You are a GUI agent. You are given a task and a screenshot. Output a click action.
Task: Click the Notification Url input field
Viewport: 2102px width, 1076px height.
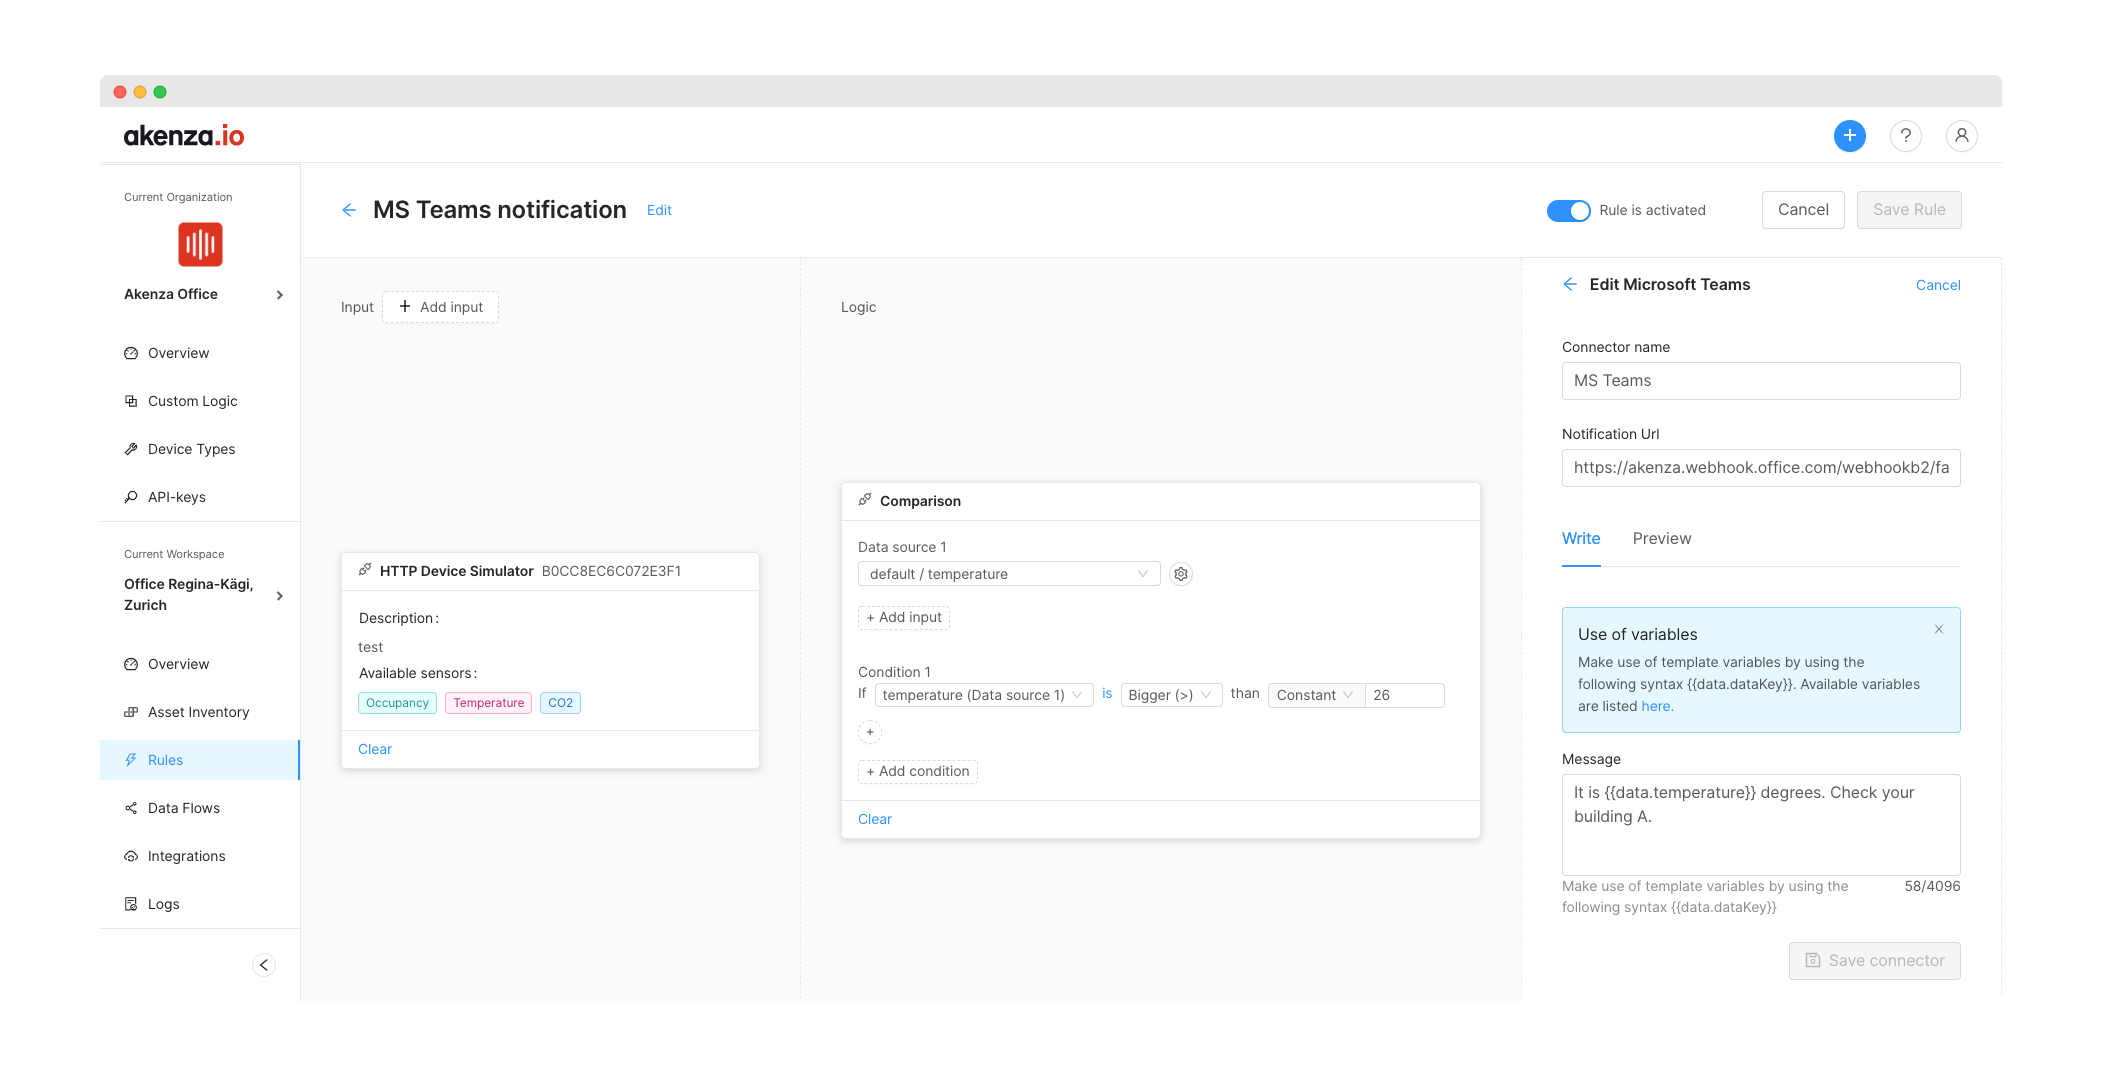point(1761,468)
